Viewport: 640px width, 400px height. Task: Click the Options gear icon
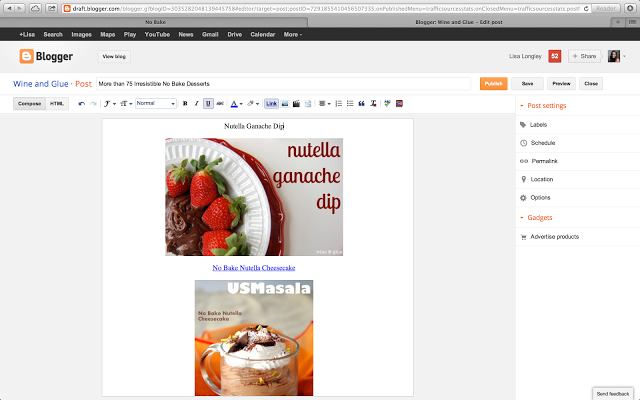523,198
